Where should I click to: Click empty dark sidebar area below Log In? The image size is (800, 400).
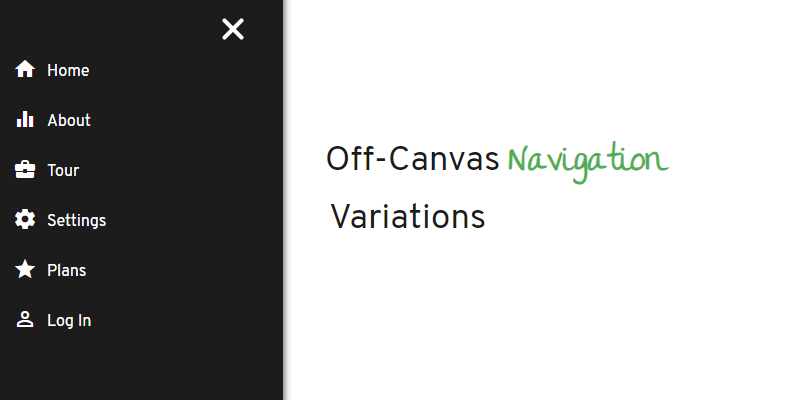(x=140, y=370)
